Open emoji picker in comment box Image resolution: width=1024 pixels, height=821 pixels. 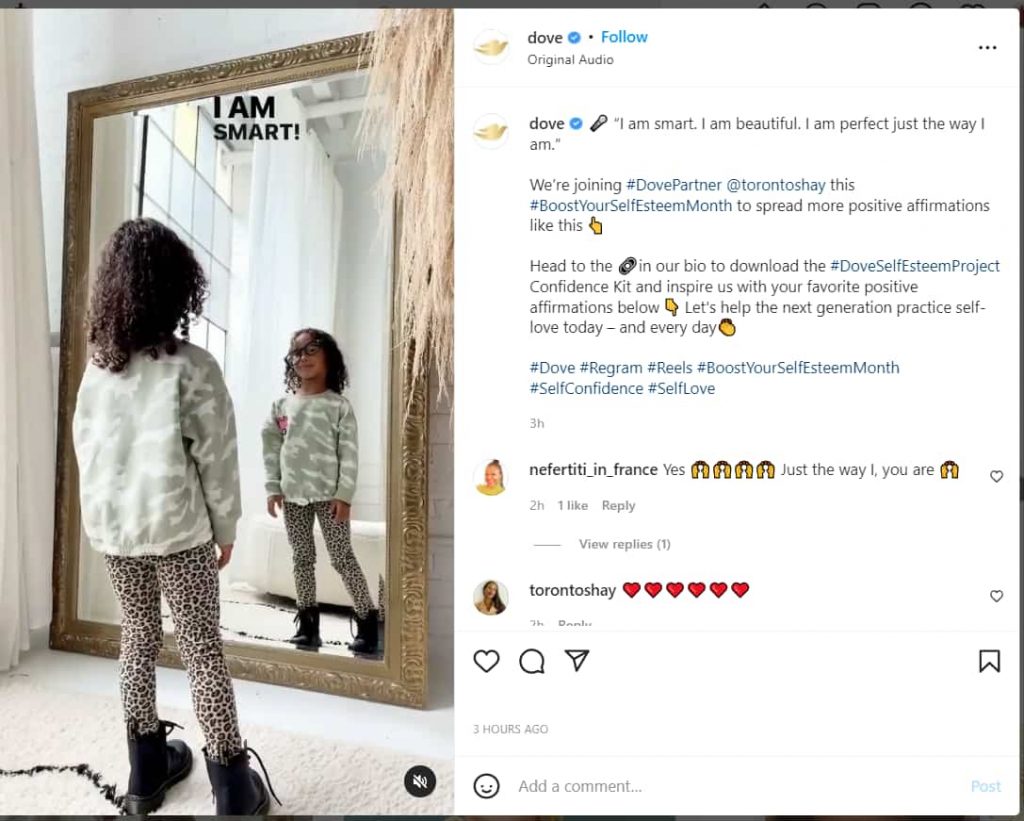[x=487, y=786]
